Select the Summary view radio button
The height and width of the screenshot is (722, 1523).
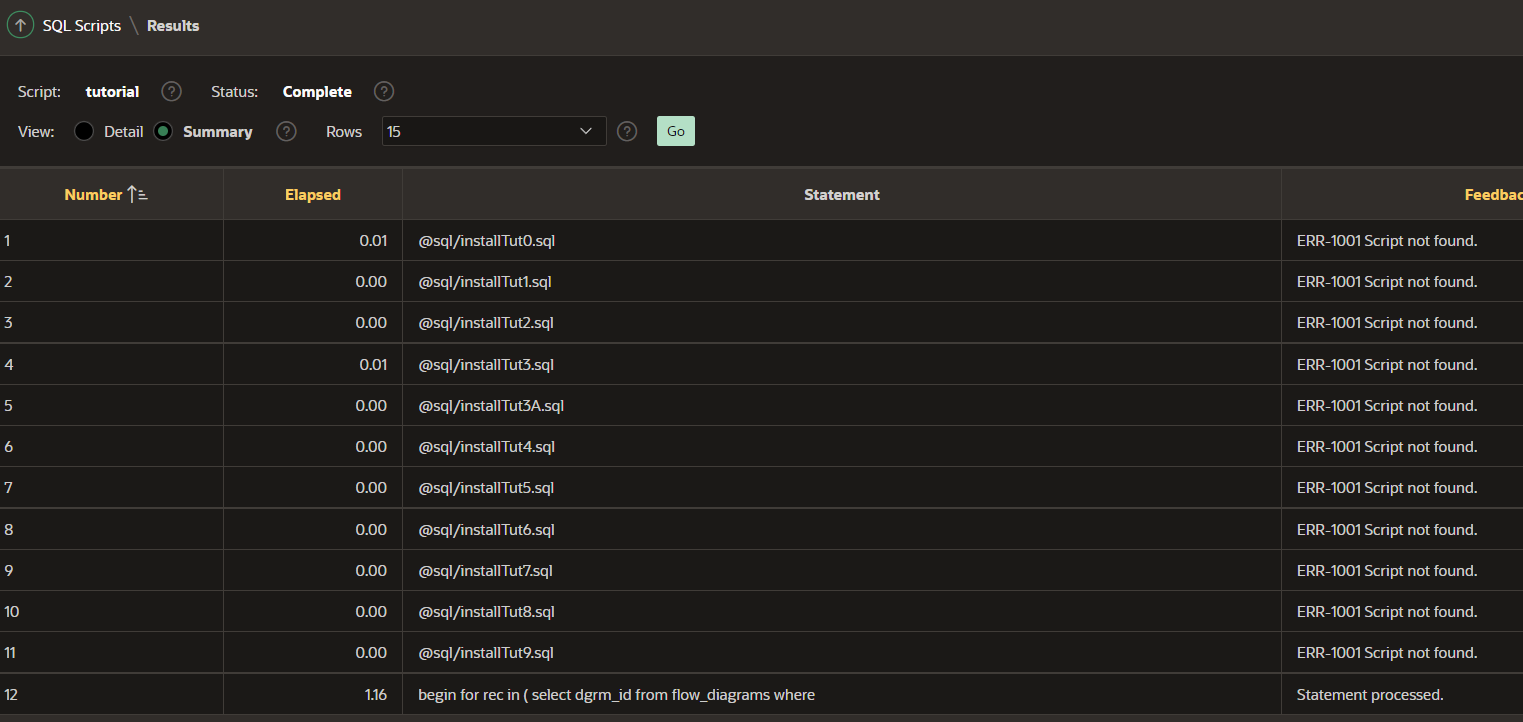click(x=163, y=131)
